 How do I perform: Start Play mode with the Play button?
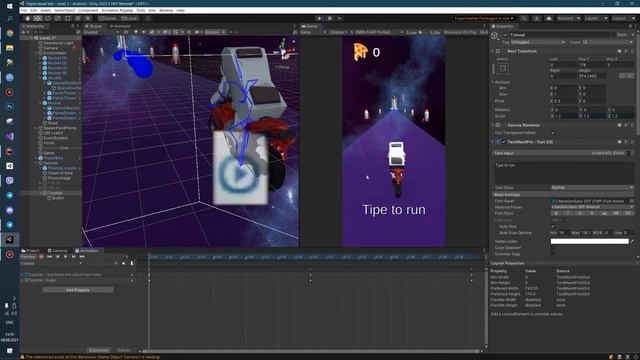pyautogui.click(x=320, y=18)
